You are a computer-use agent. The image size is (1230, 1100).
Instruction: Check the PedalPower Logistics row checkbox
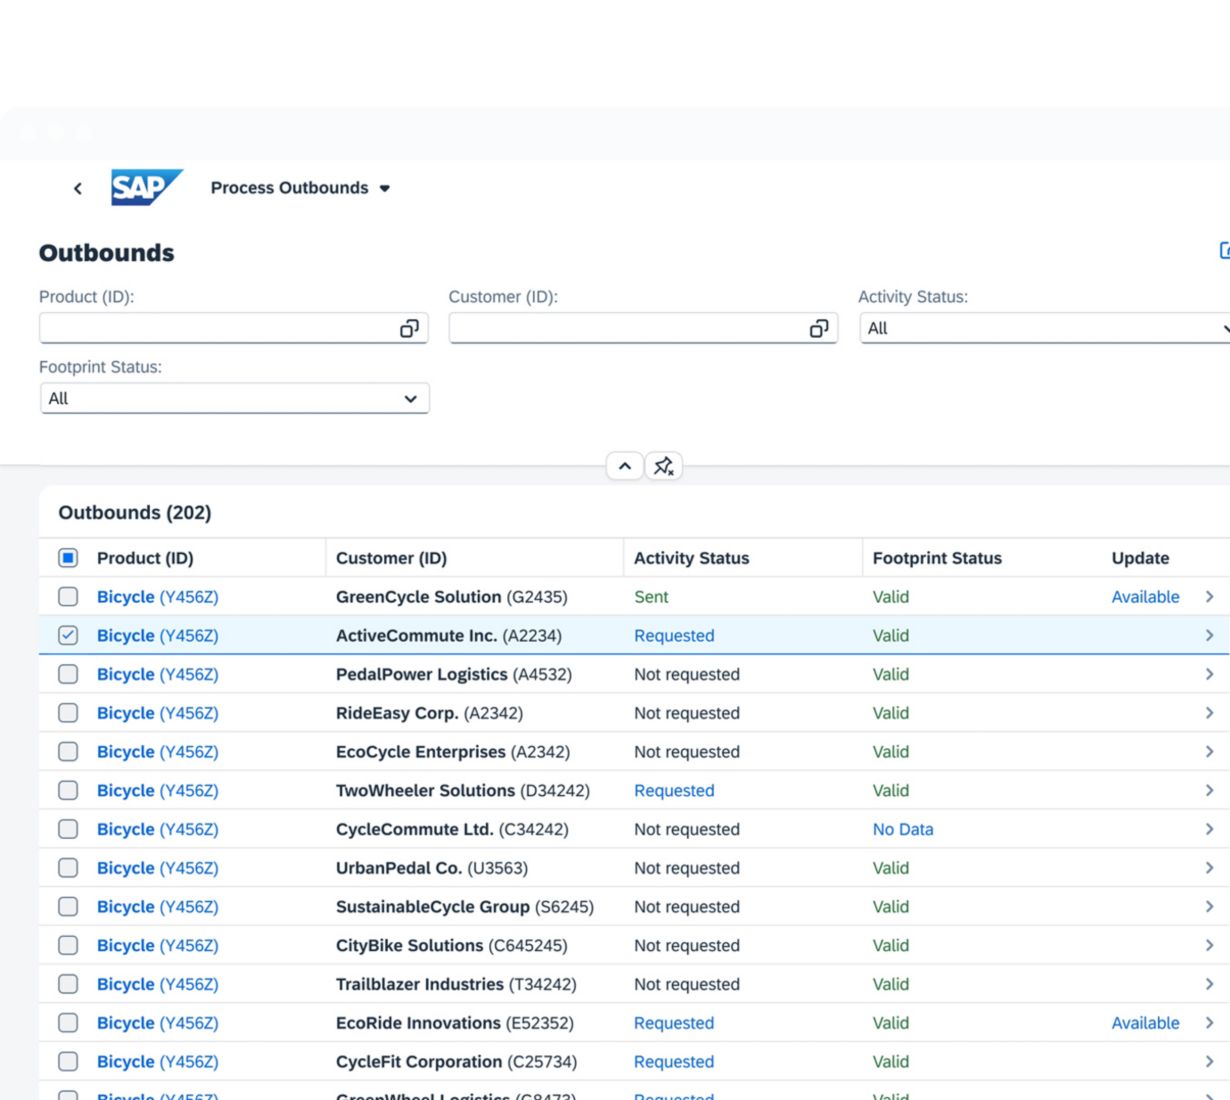click(x=68, y=674)
